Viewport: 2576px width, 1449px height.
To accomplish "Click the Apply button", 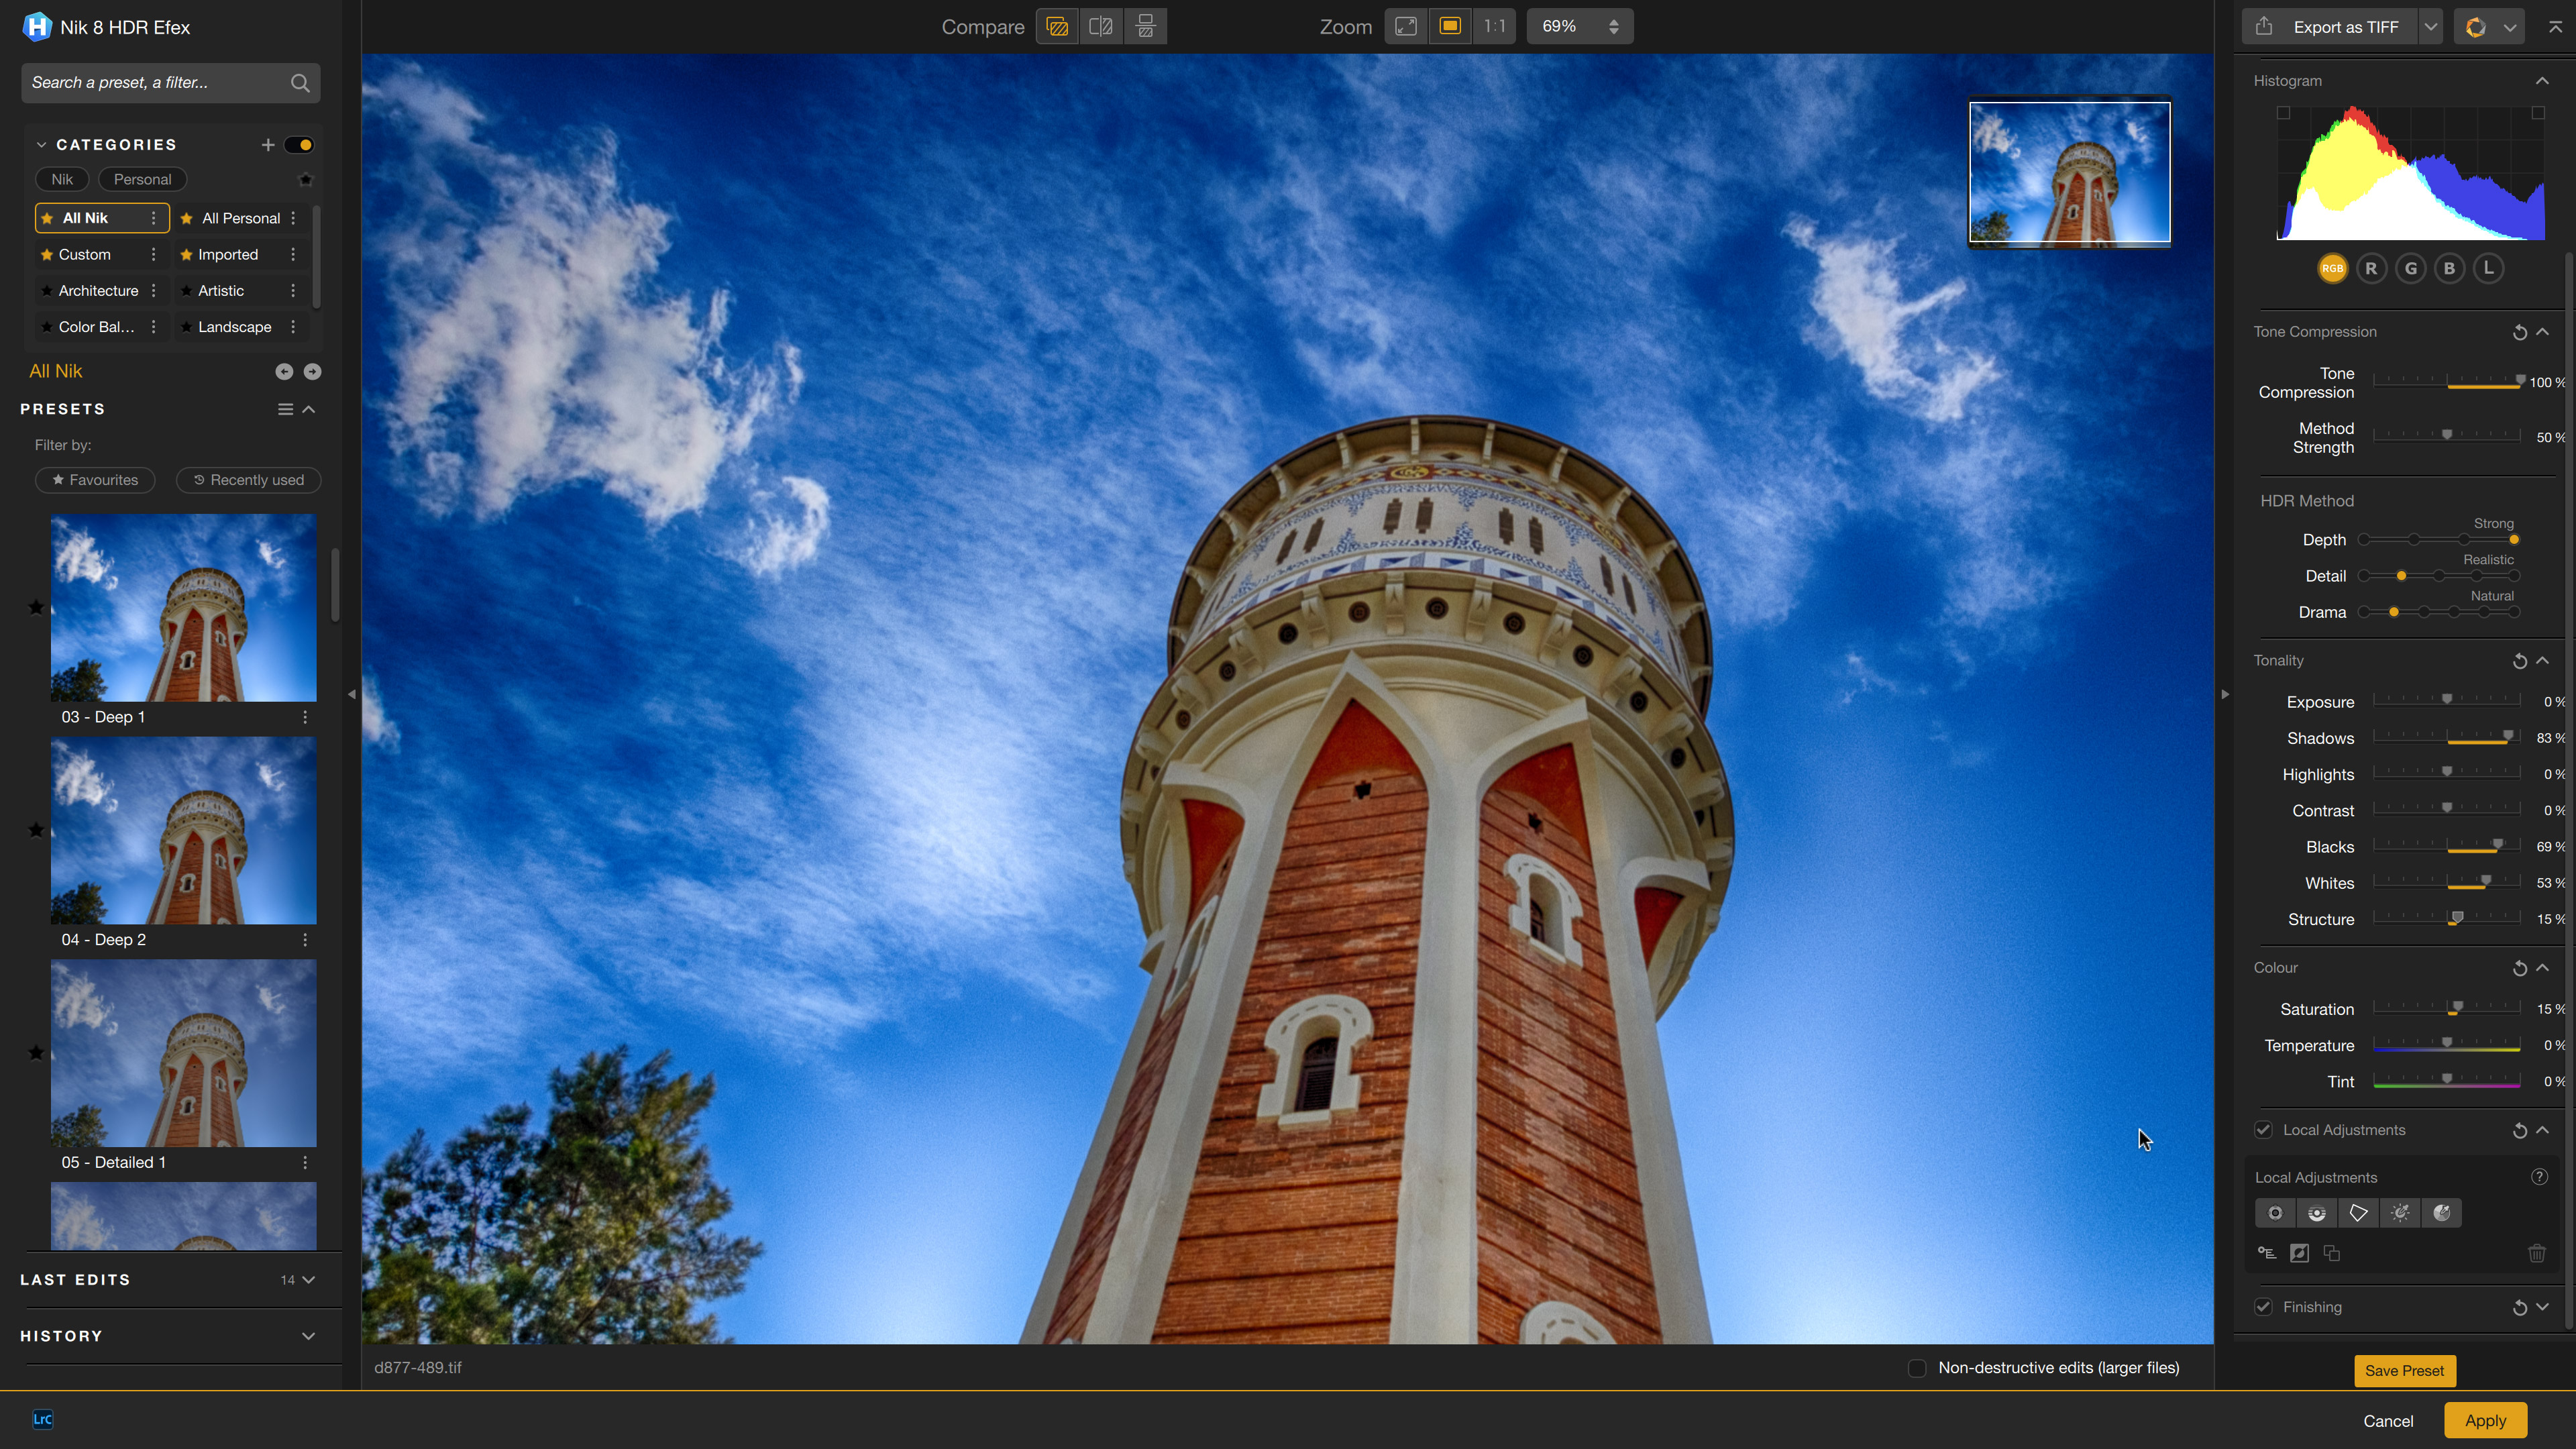I will (x=2485, y=1420).
